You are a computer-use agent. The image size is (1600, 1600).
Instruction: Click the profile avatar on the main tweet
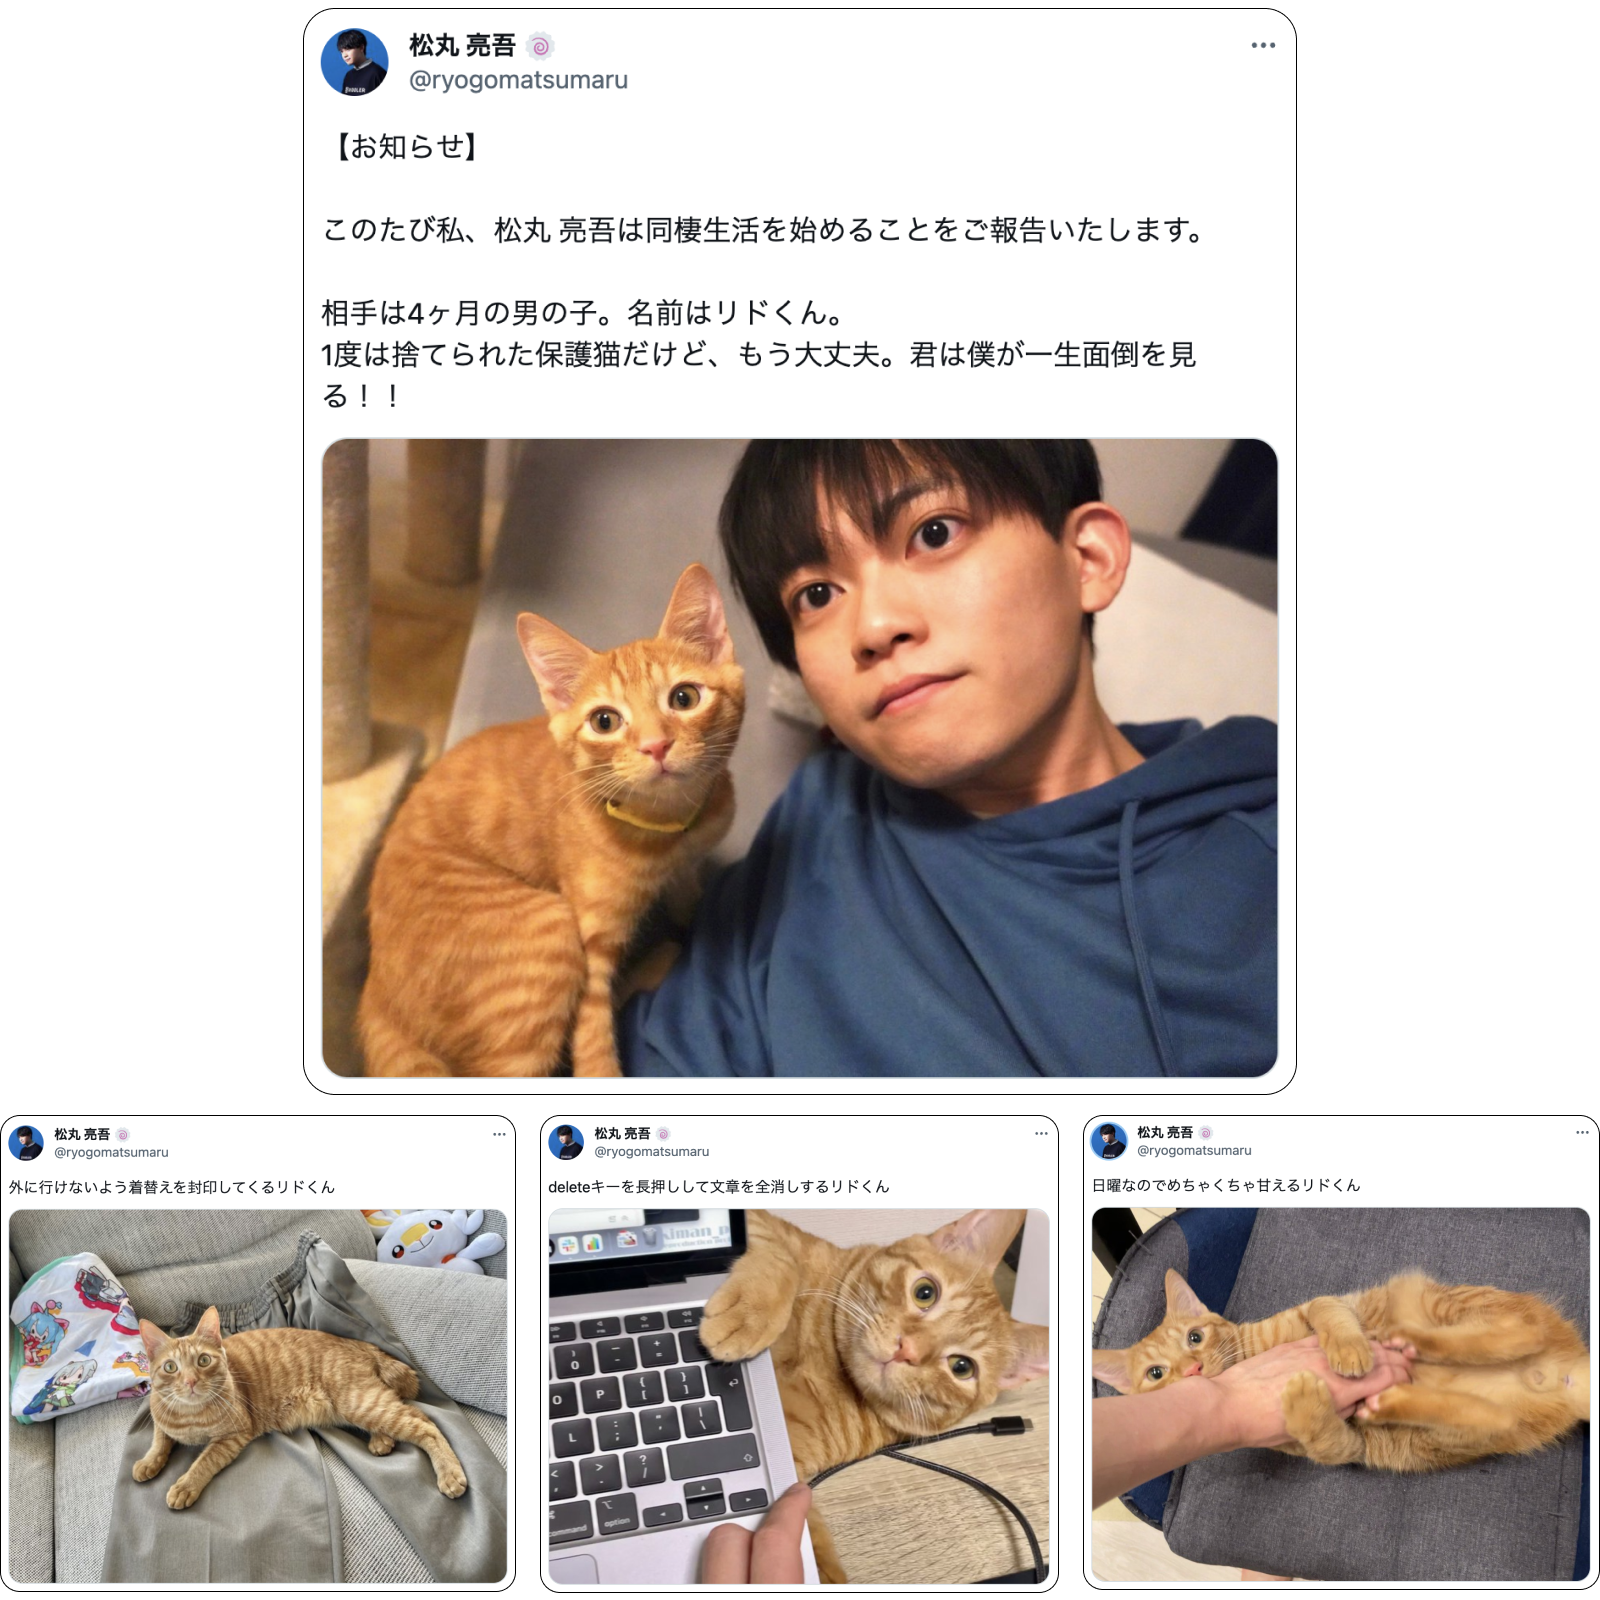tap(354, 62)
